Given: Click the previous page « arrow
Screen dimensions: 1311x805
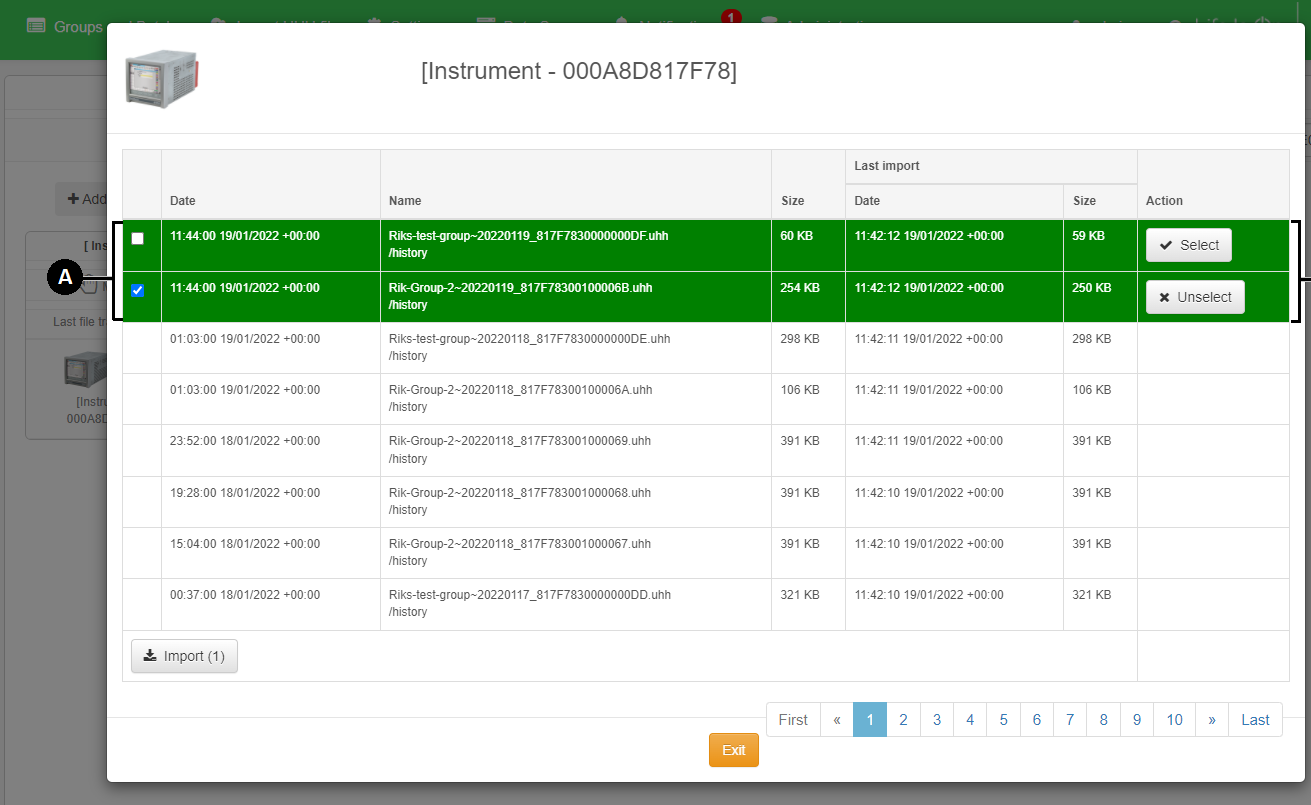Looking at the screenshot, I should pyautogui.click(x=836, y=720).
